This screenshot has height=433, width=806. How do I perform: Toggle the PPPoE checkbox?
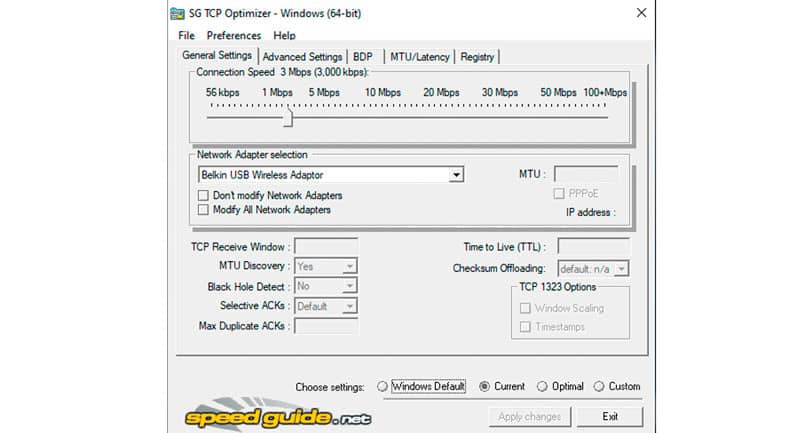[x=559, y=194]
